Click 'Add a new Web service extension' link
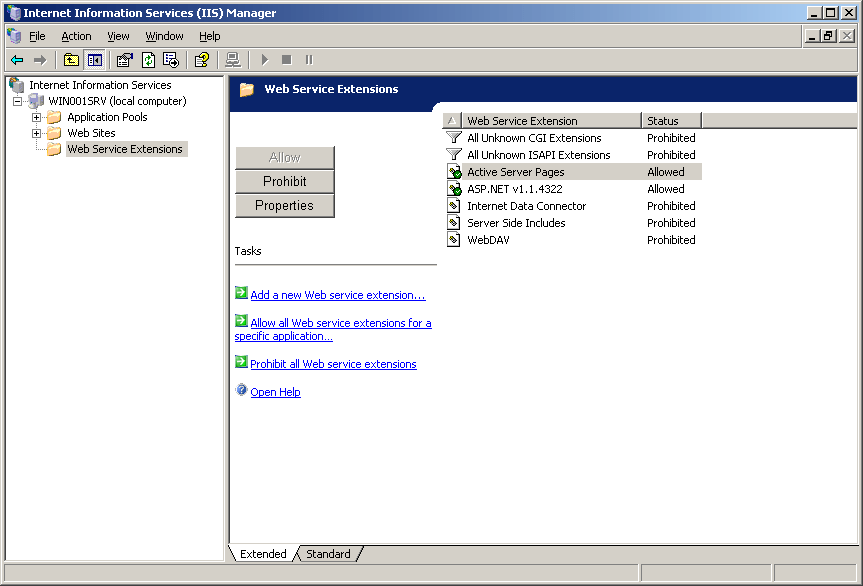Screen dimensions: 863x586 (x=337, y=295)
